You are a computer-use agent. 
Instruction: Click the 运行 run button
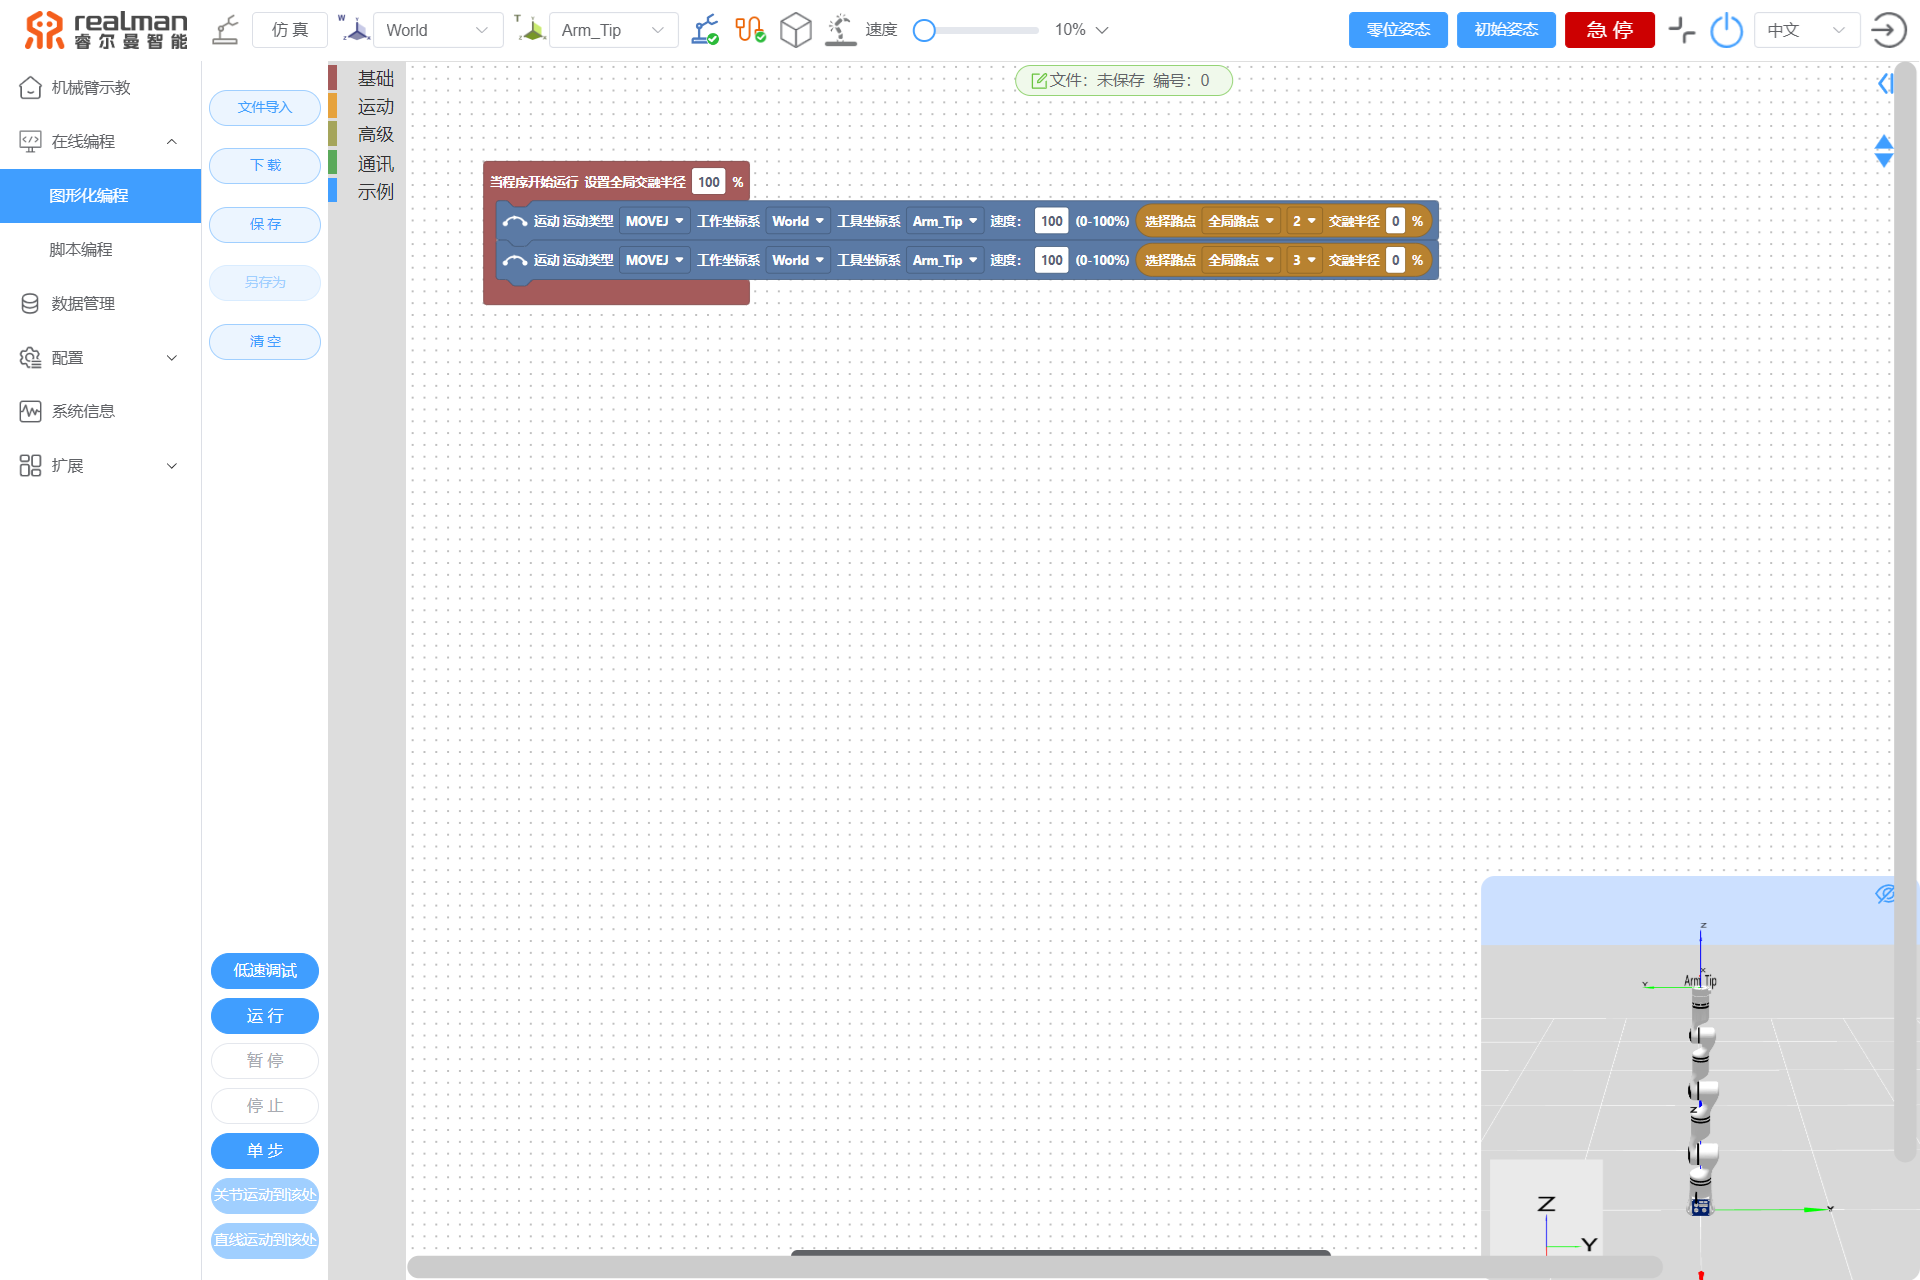[266, 1017]
